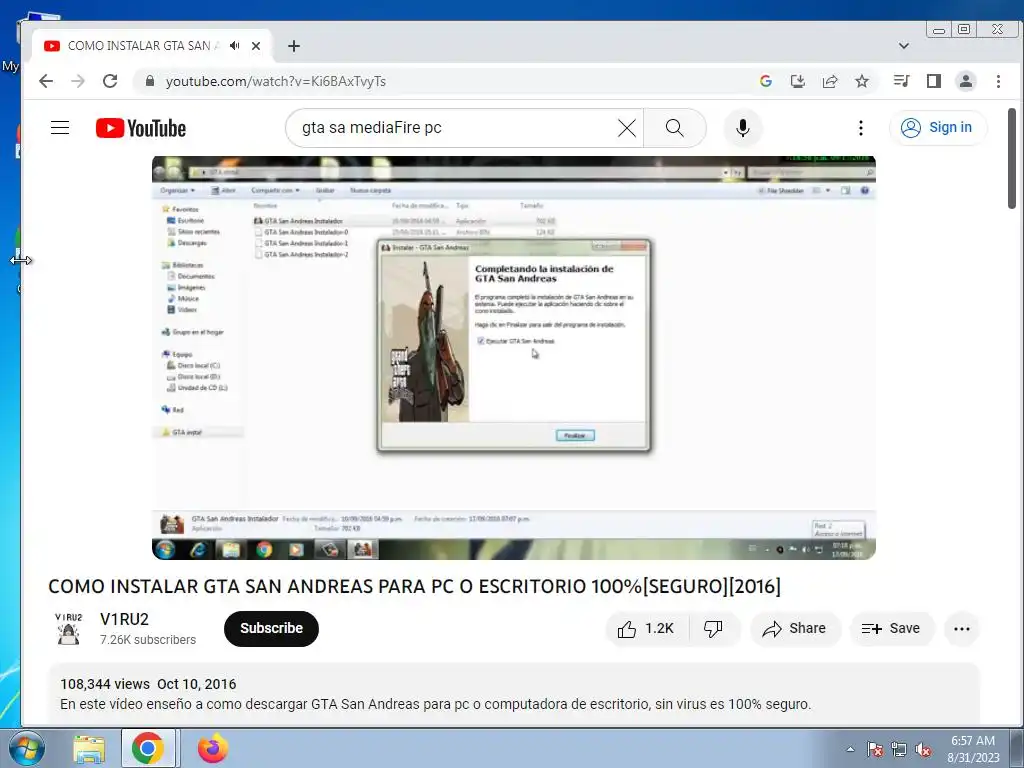Open the muted volume tray icon
The width and height of the screenshot is (1024, 768).
923,749
